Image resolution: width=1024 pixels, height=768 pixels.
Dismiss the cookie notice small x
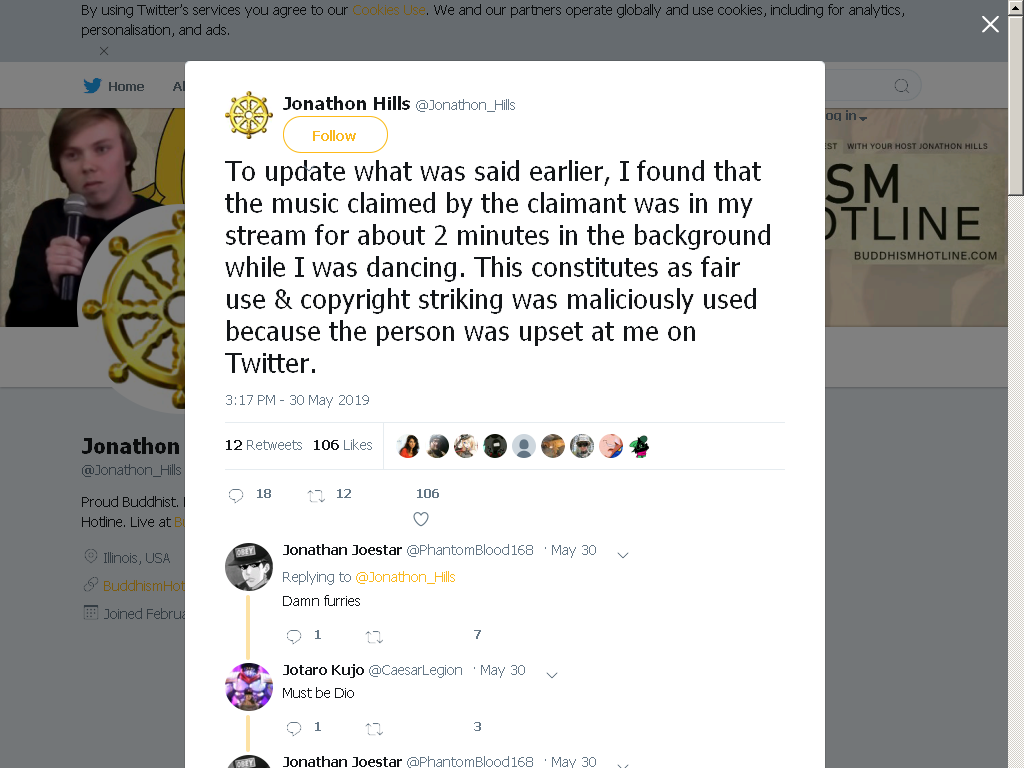pos(104,51)
